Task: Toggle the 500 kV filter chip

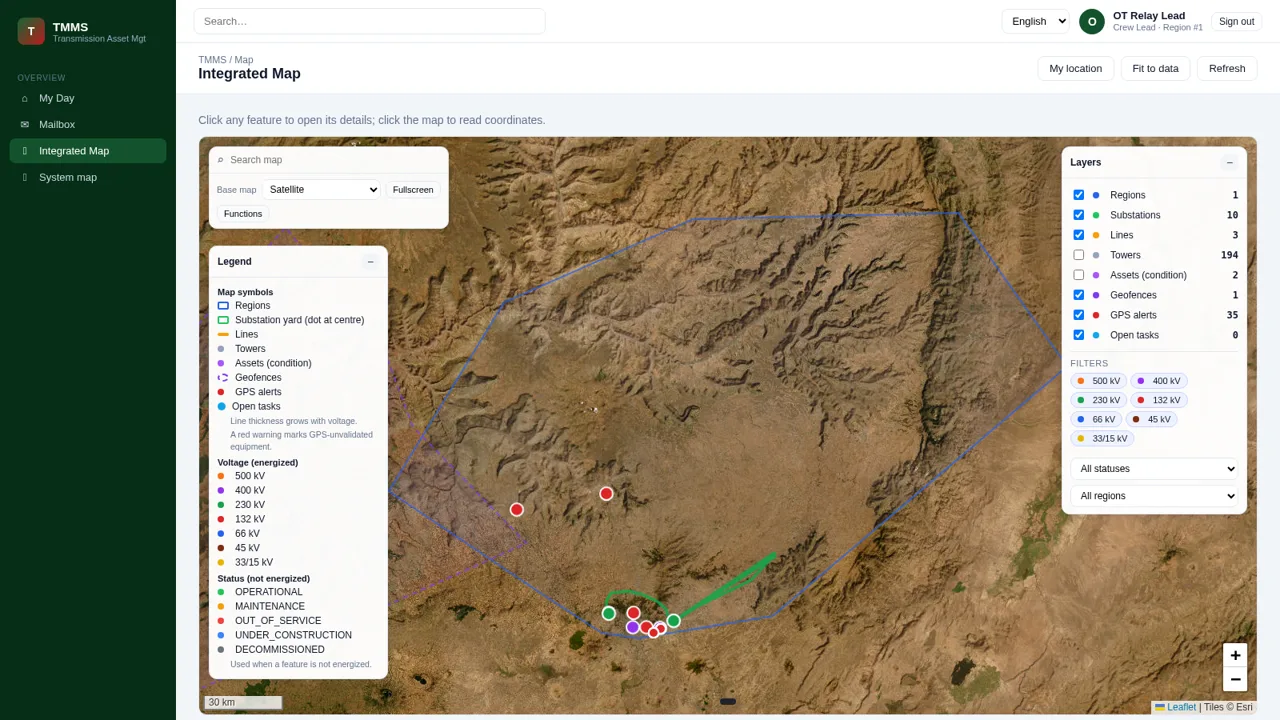Action: [1098, 381]
